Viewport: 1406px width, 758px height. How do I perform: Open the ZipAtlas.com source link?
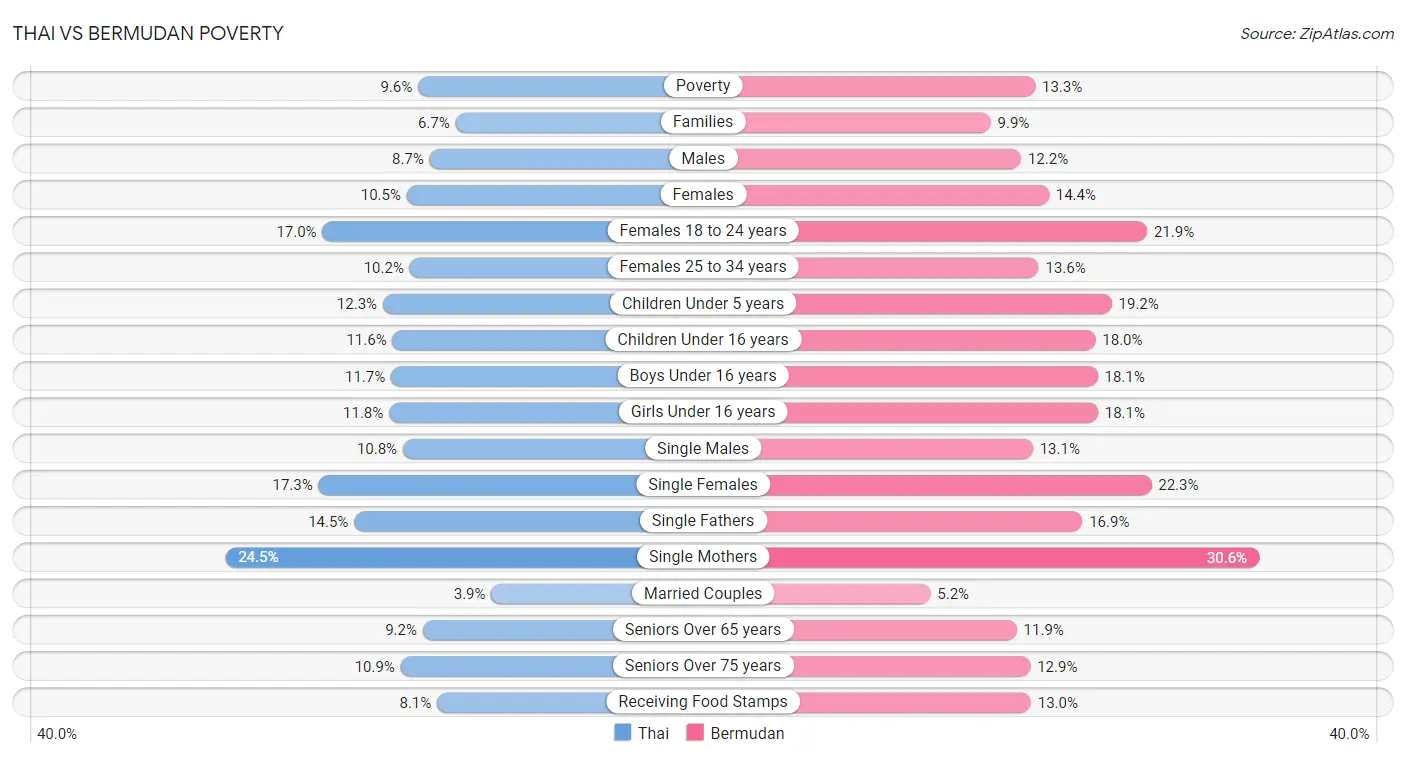coord(1317,33)
